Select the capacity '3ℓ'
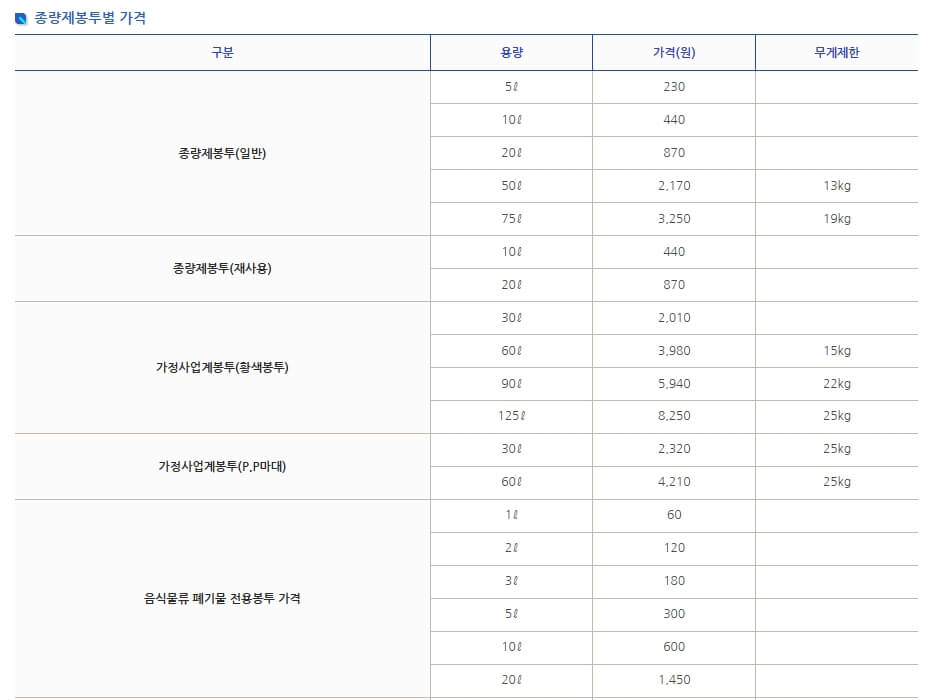The image size is (940, 700). tap(511, 581)
